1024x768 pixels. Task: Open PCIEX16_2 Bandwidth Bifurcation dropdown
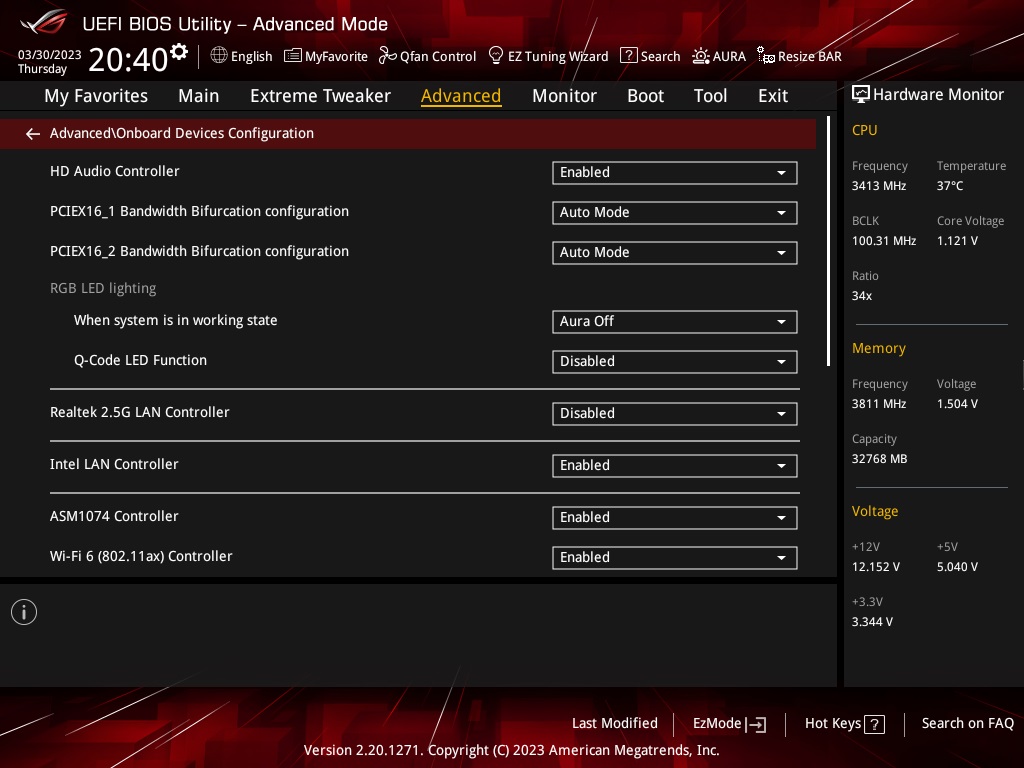click(x=675, y=253)
